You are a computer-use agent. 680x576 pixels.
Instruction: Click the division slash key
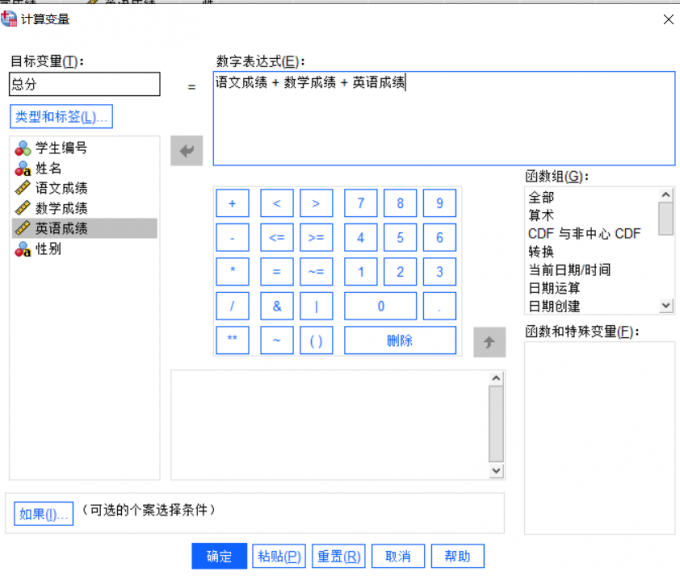pos(232,306)
